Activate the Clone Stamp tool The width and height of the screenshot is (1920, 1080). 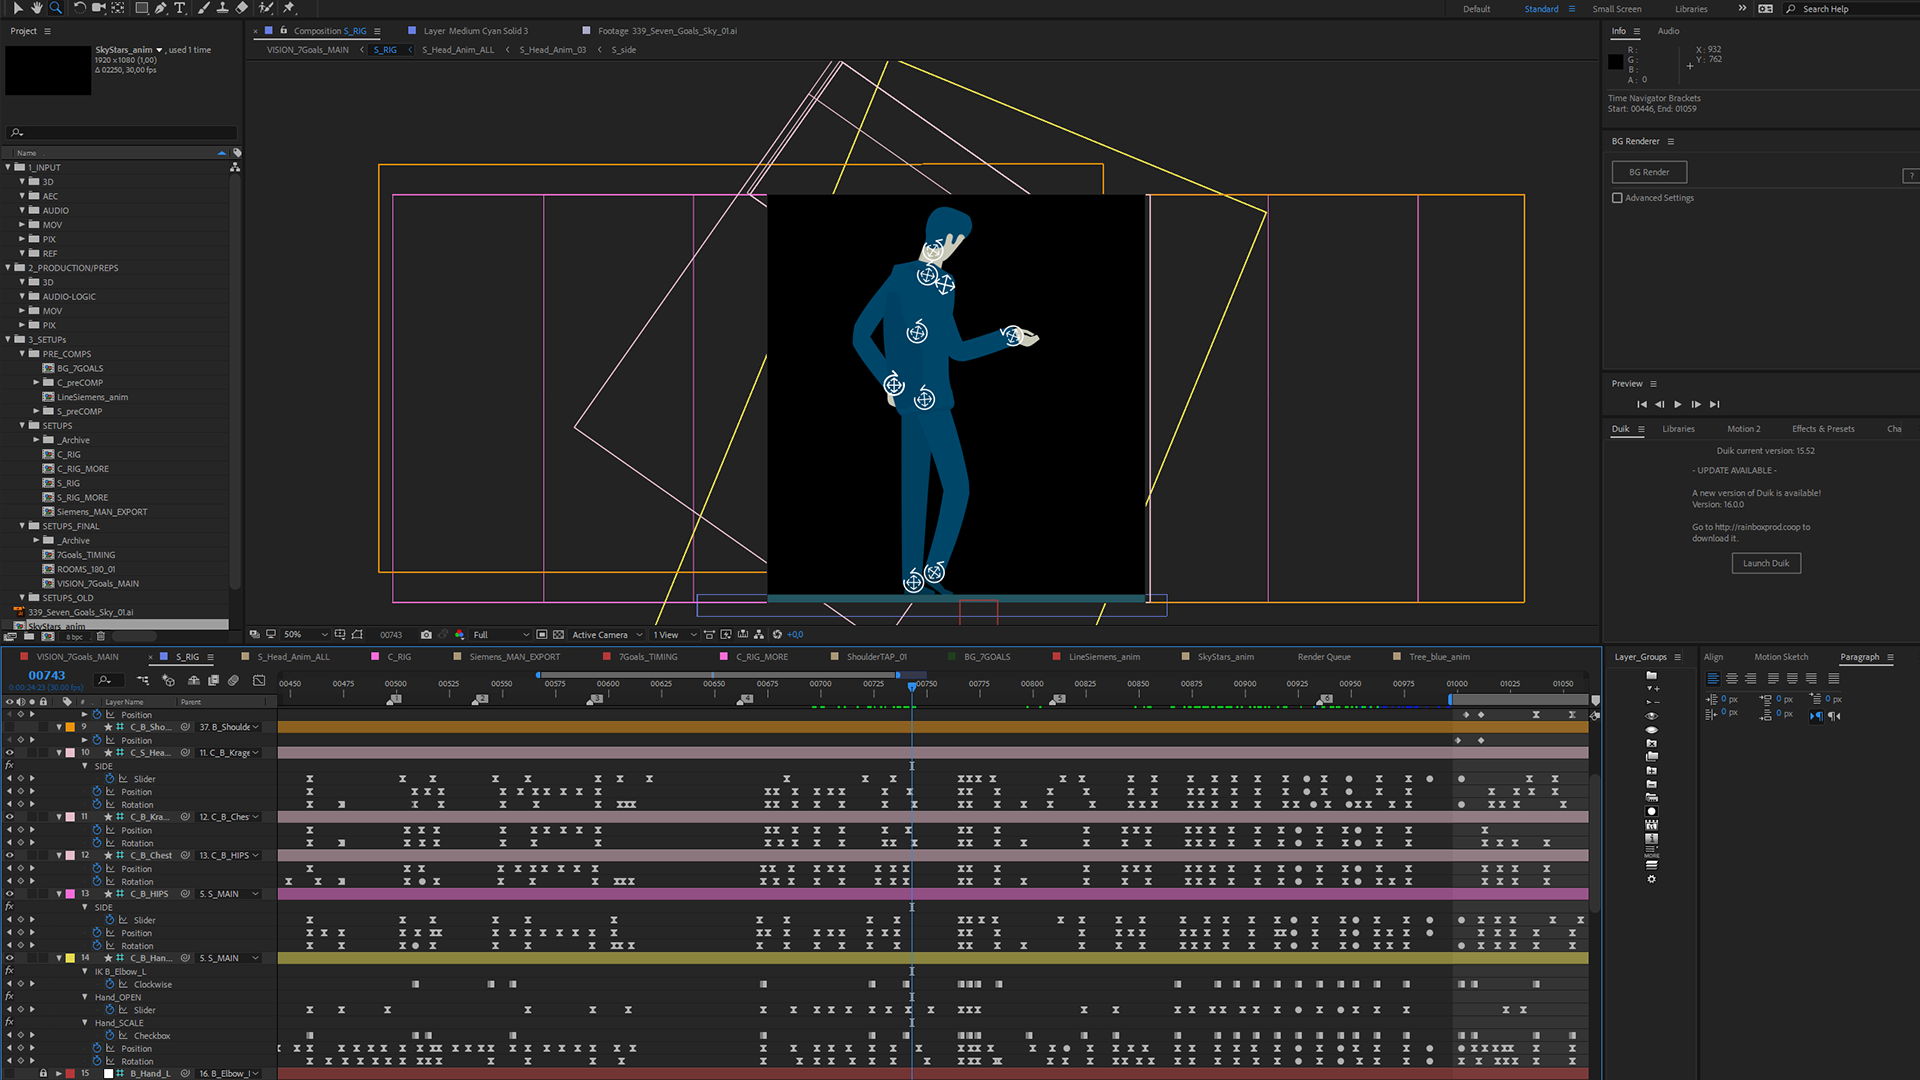coord(222,8)
